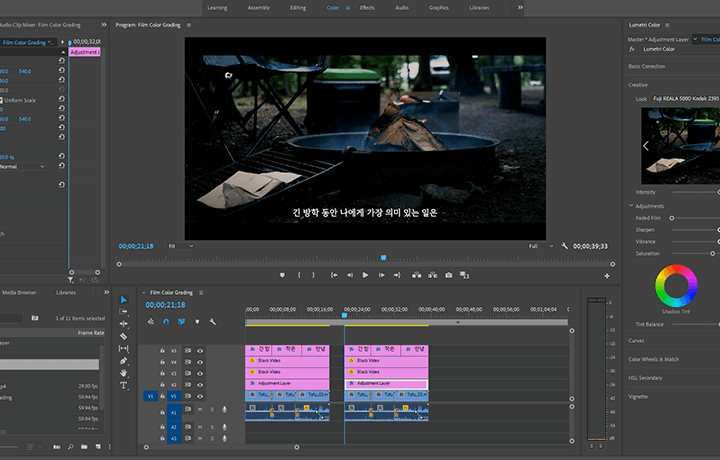Toggle V2 track output eye
Screen dimensions: 720x460
tap(200, 385)
